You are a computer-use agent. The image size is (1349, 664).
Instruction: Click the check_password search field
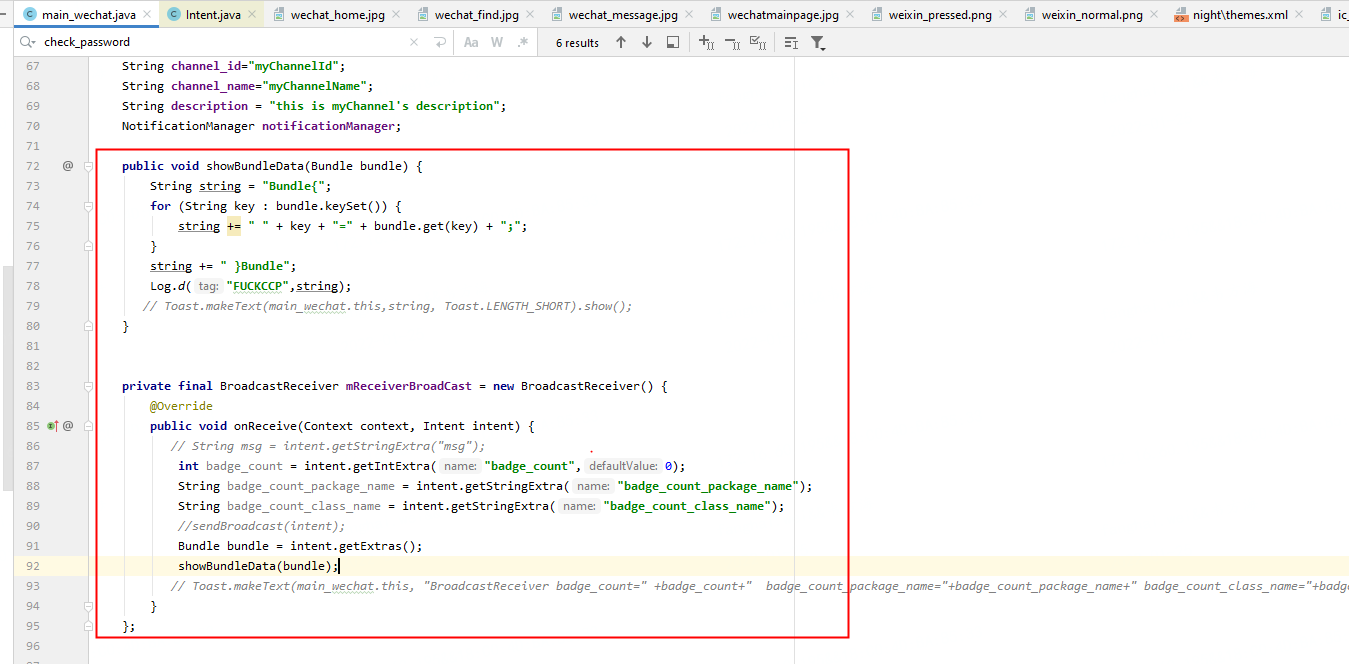[220, 42]
